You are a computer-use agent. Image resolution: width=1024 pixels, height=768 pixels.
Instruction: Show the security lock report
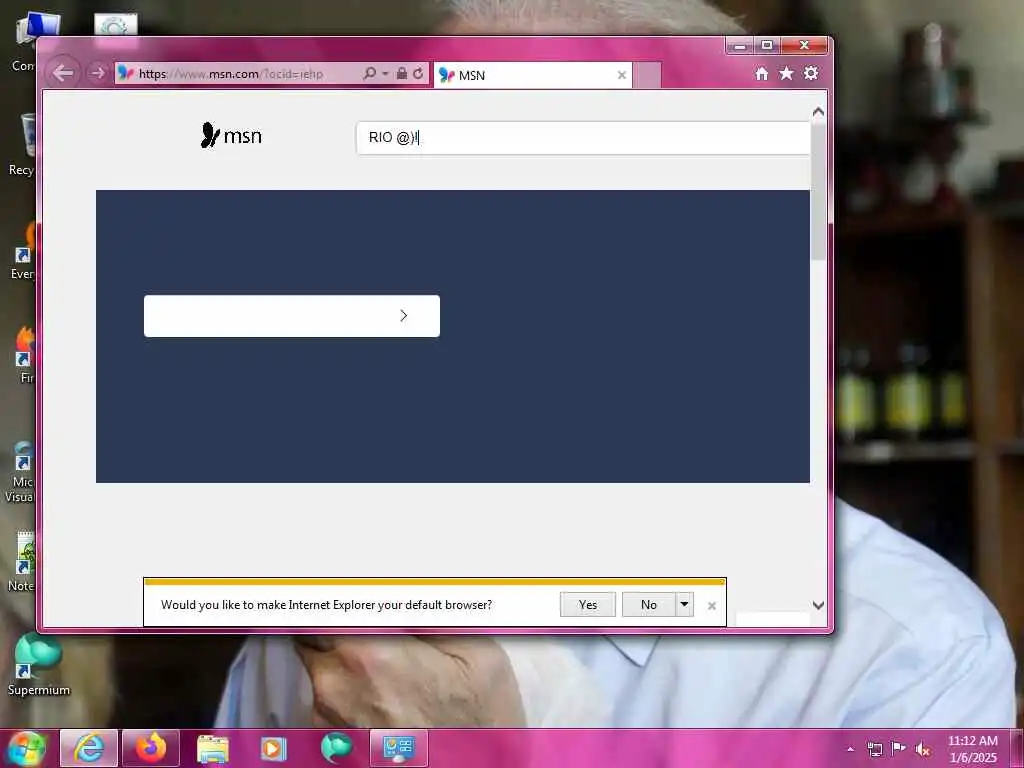(x=402, y=74)
